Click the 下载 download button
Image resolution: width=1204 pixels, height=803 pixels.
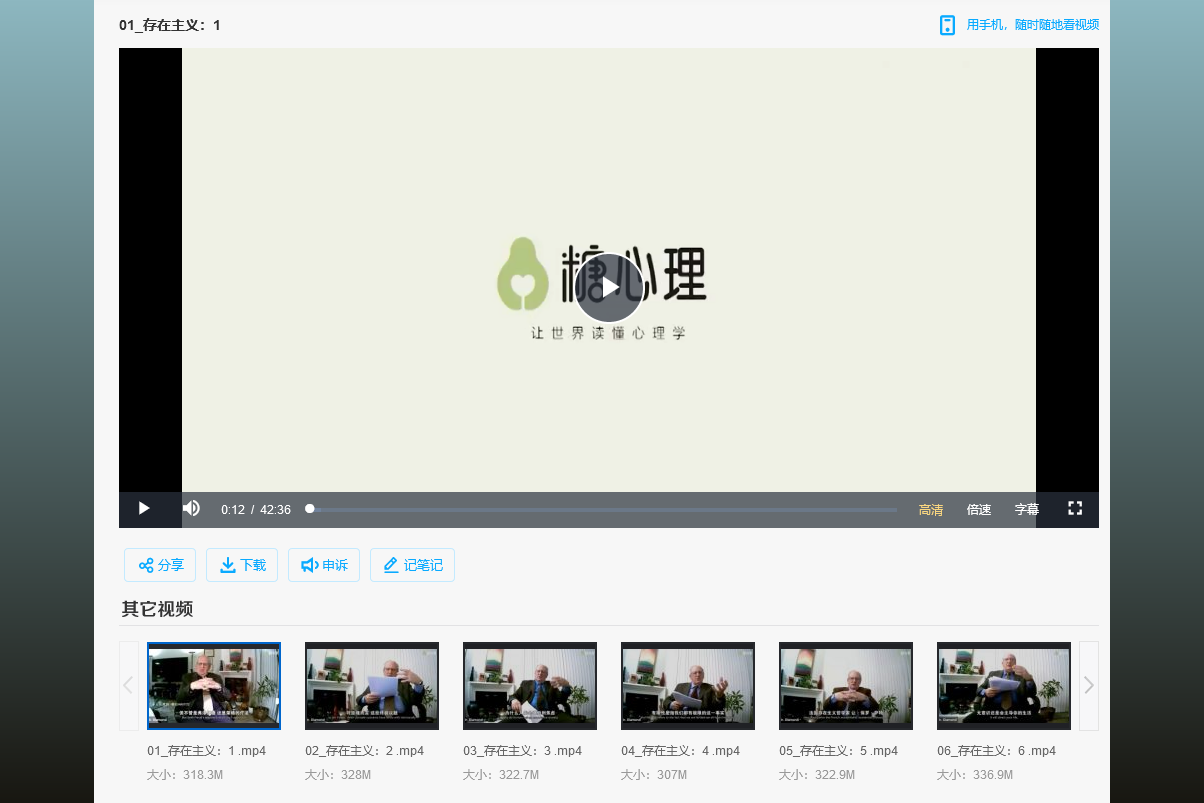[x=242, y=565]
